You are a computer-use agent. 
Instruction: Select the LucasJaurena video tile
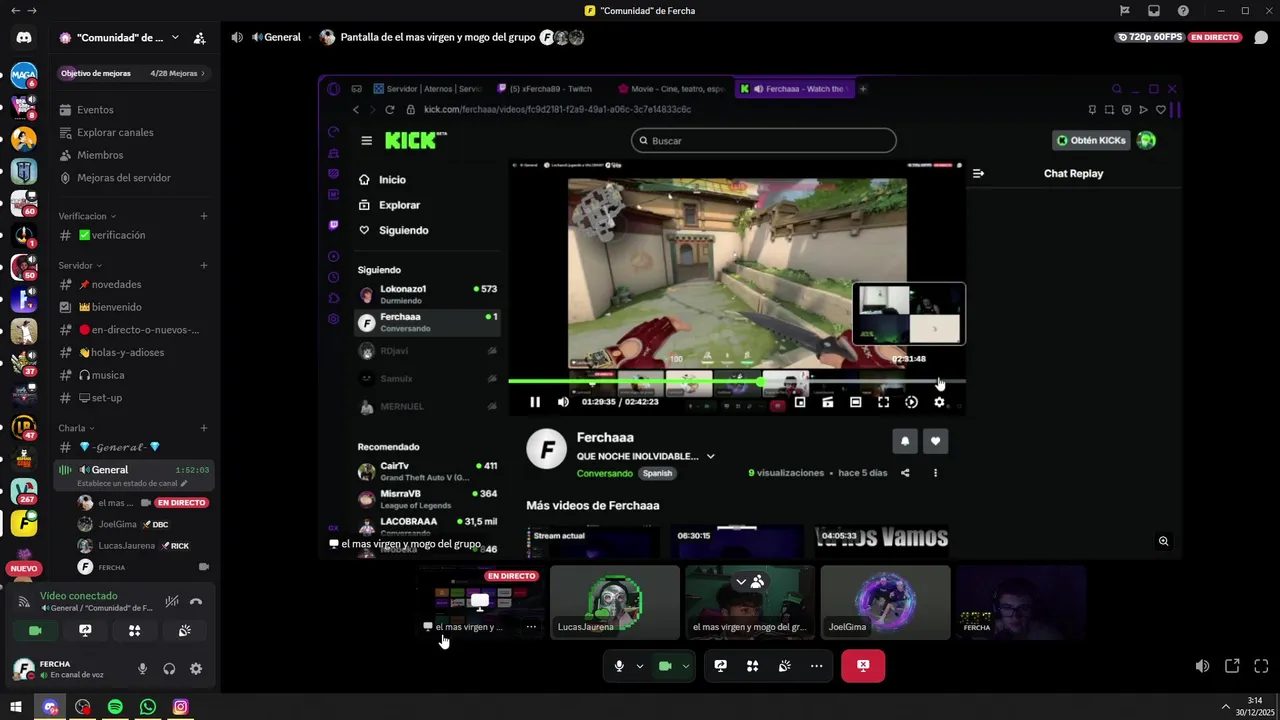pos(615,603)
